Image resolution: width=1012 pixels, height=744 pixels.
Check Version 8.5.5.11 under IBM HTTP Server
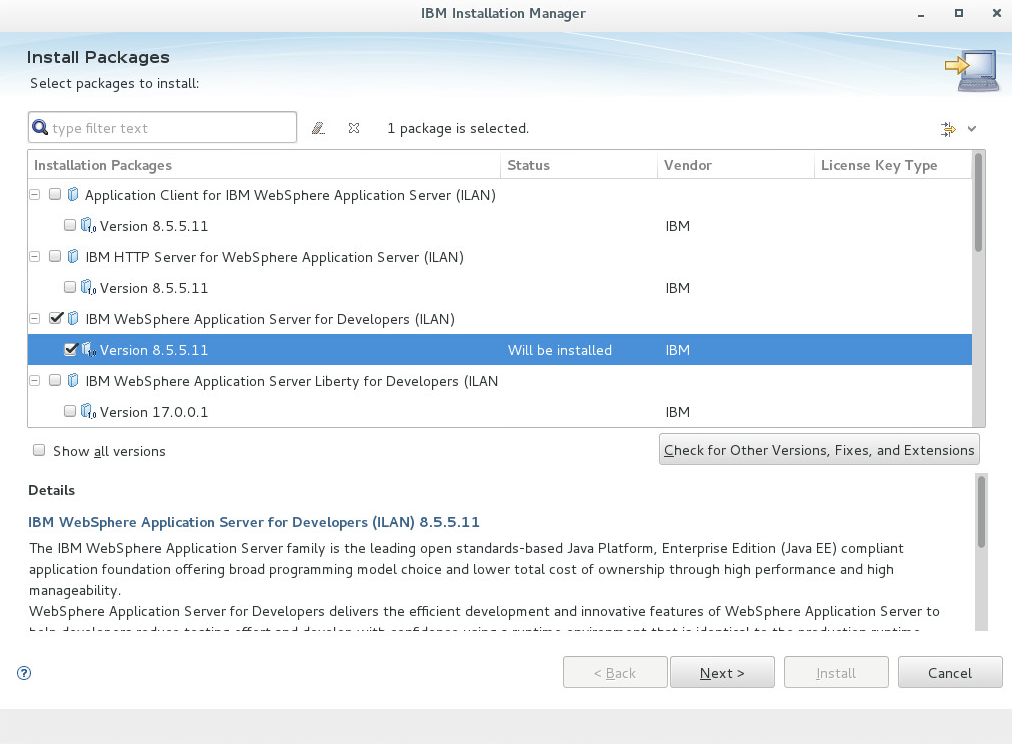point(70,287)
